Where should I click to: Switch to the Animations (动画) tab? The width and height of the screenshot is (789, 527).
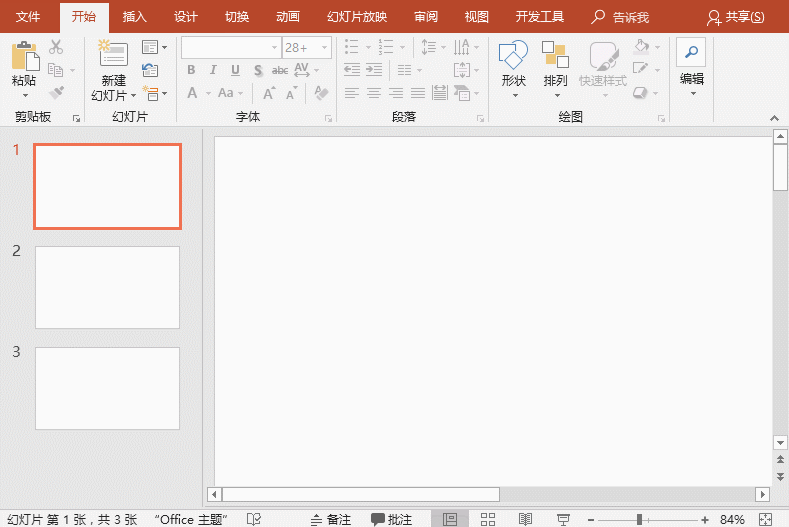pyautogui.click(x=288, y=17)
